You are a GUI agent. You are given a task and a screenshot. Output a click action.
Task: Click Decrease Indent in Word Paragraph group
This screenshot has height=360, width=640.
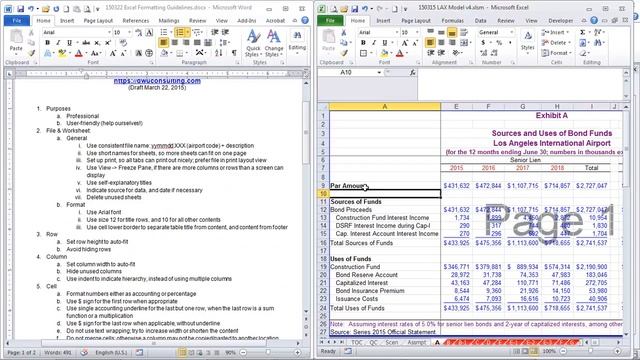click(x=214, y=32)
